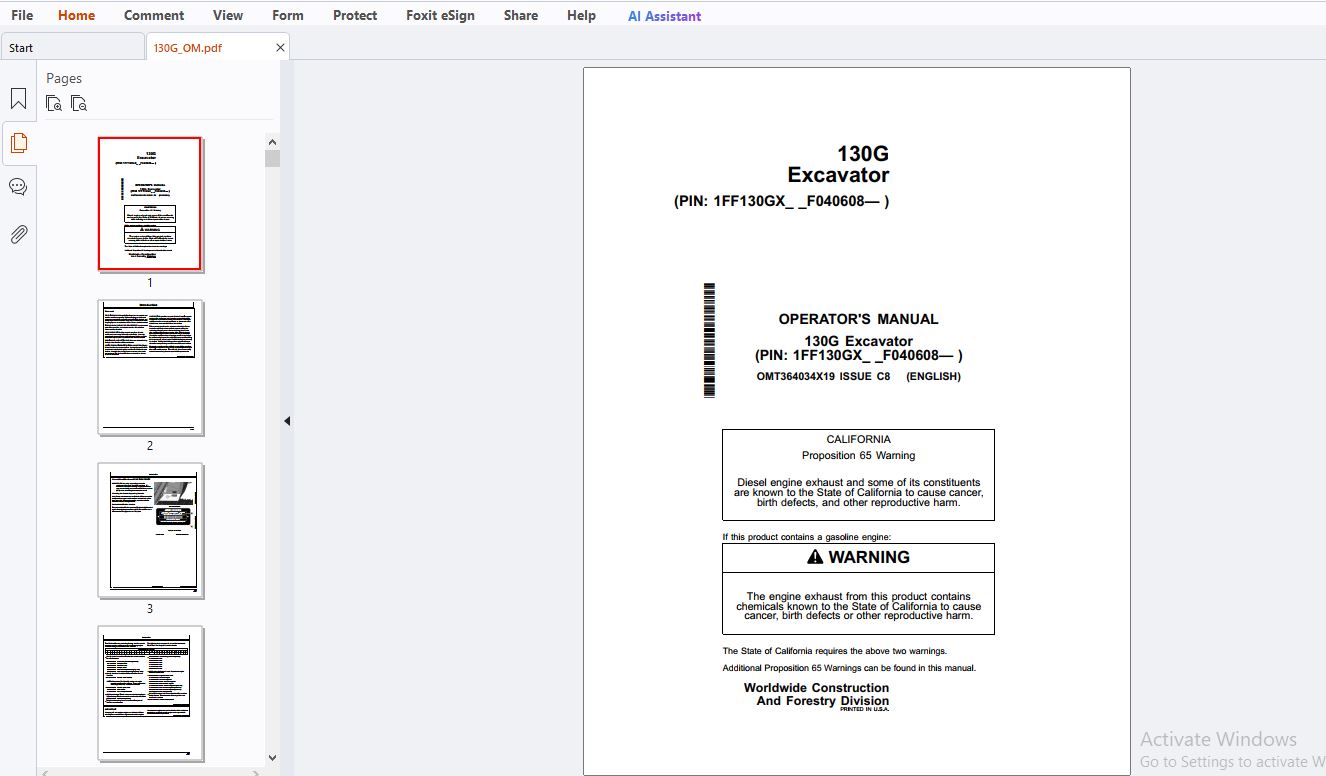Click the 130G Excavator title text
1326x776 pixels.
[x=838, y=164]
